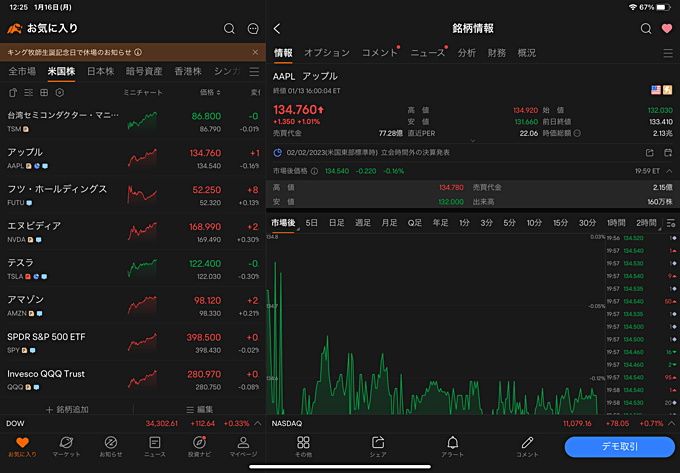The image size is (680, 473).
Task: Tap the share-list icon above watchlist
Action: click(13, 92)
